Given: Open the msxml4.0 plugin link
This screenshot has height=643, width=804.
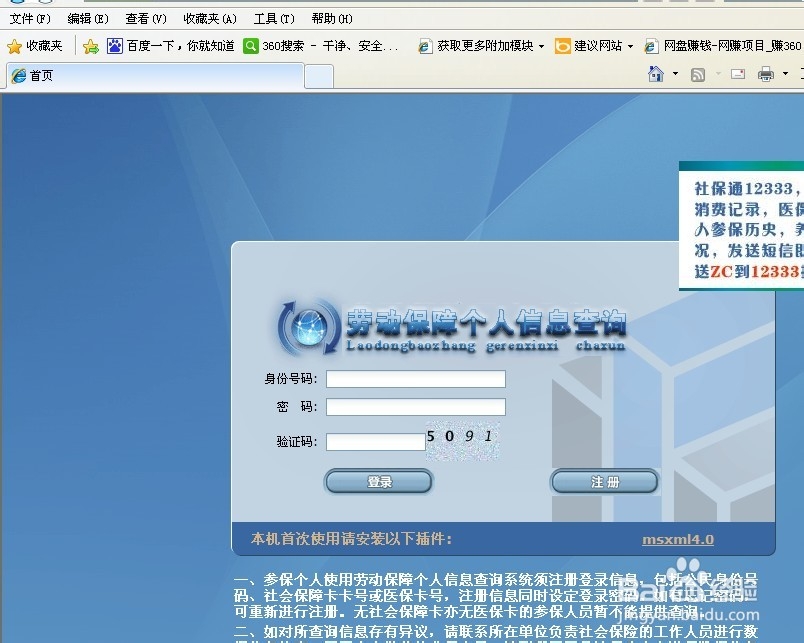Looking at the screenshot, I should click(678, 539).
